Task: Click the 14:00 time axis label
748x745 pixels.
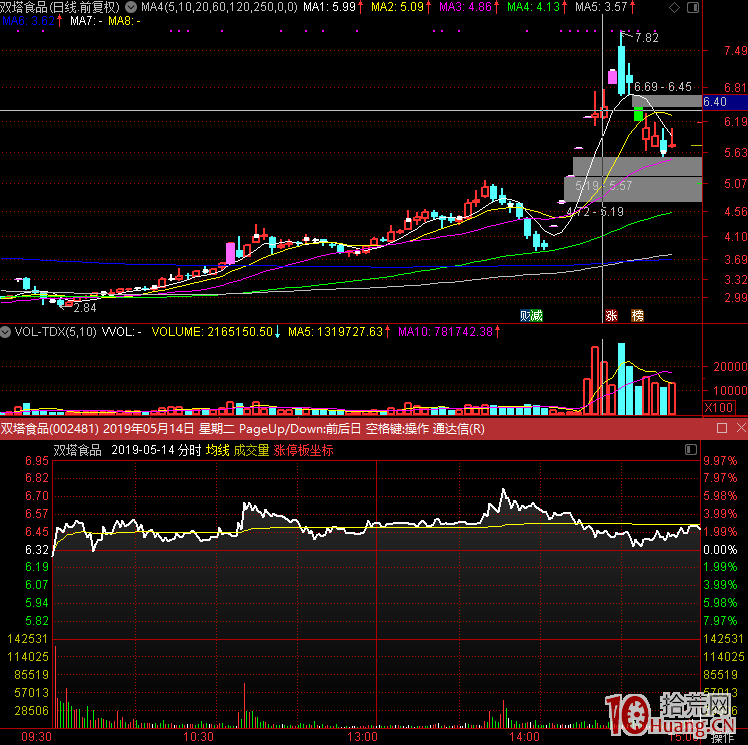Action: [x=524, y=737]
